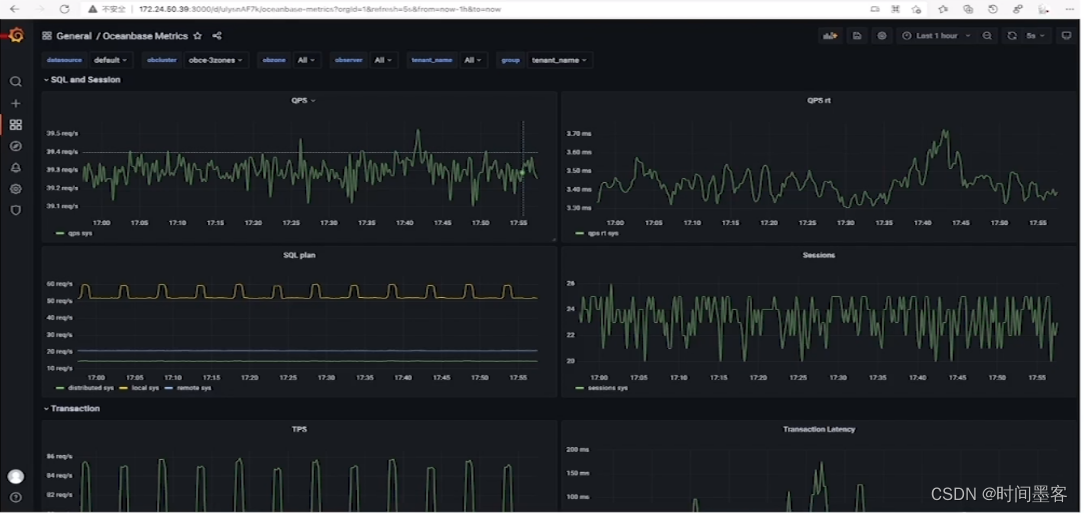
Task: Open the Sessions panel title menu
Action: (819, 255)
